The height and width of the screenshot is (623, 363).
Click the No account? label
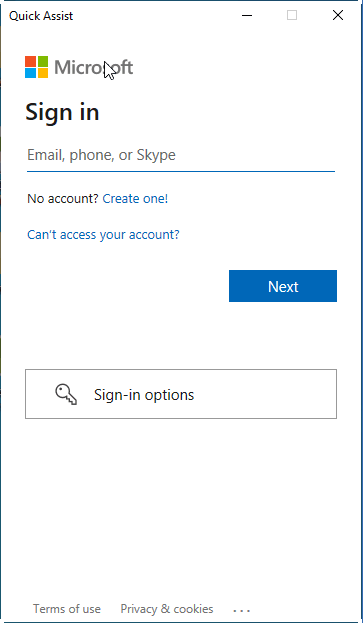tap(62, 198)
